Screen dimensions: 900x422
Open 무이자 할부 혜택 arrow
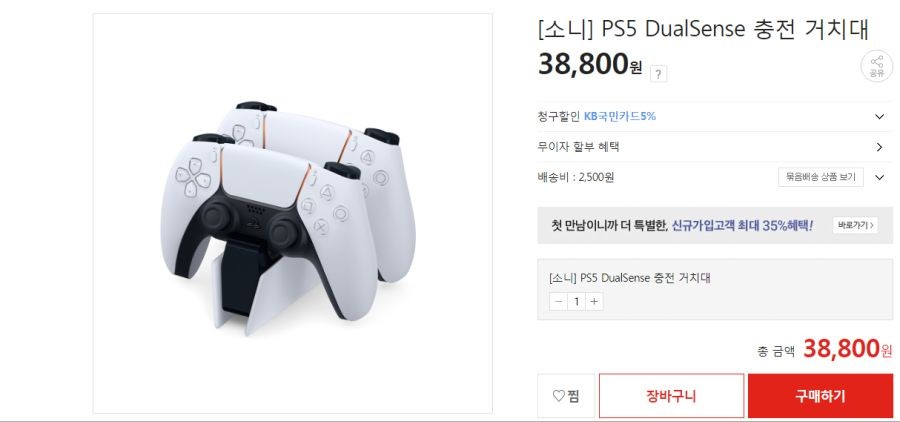point(879,147)
